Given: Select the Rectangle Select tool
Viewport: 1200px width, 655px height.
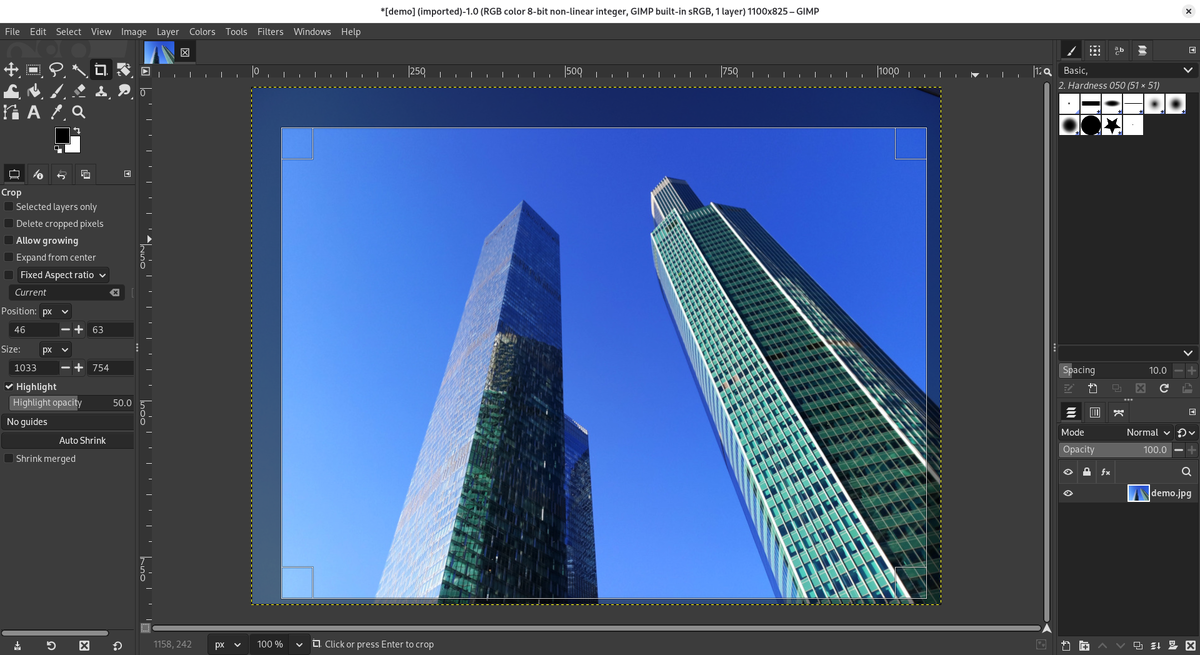Looking at the screenshot, I should coord(34,70).
